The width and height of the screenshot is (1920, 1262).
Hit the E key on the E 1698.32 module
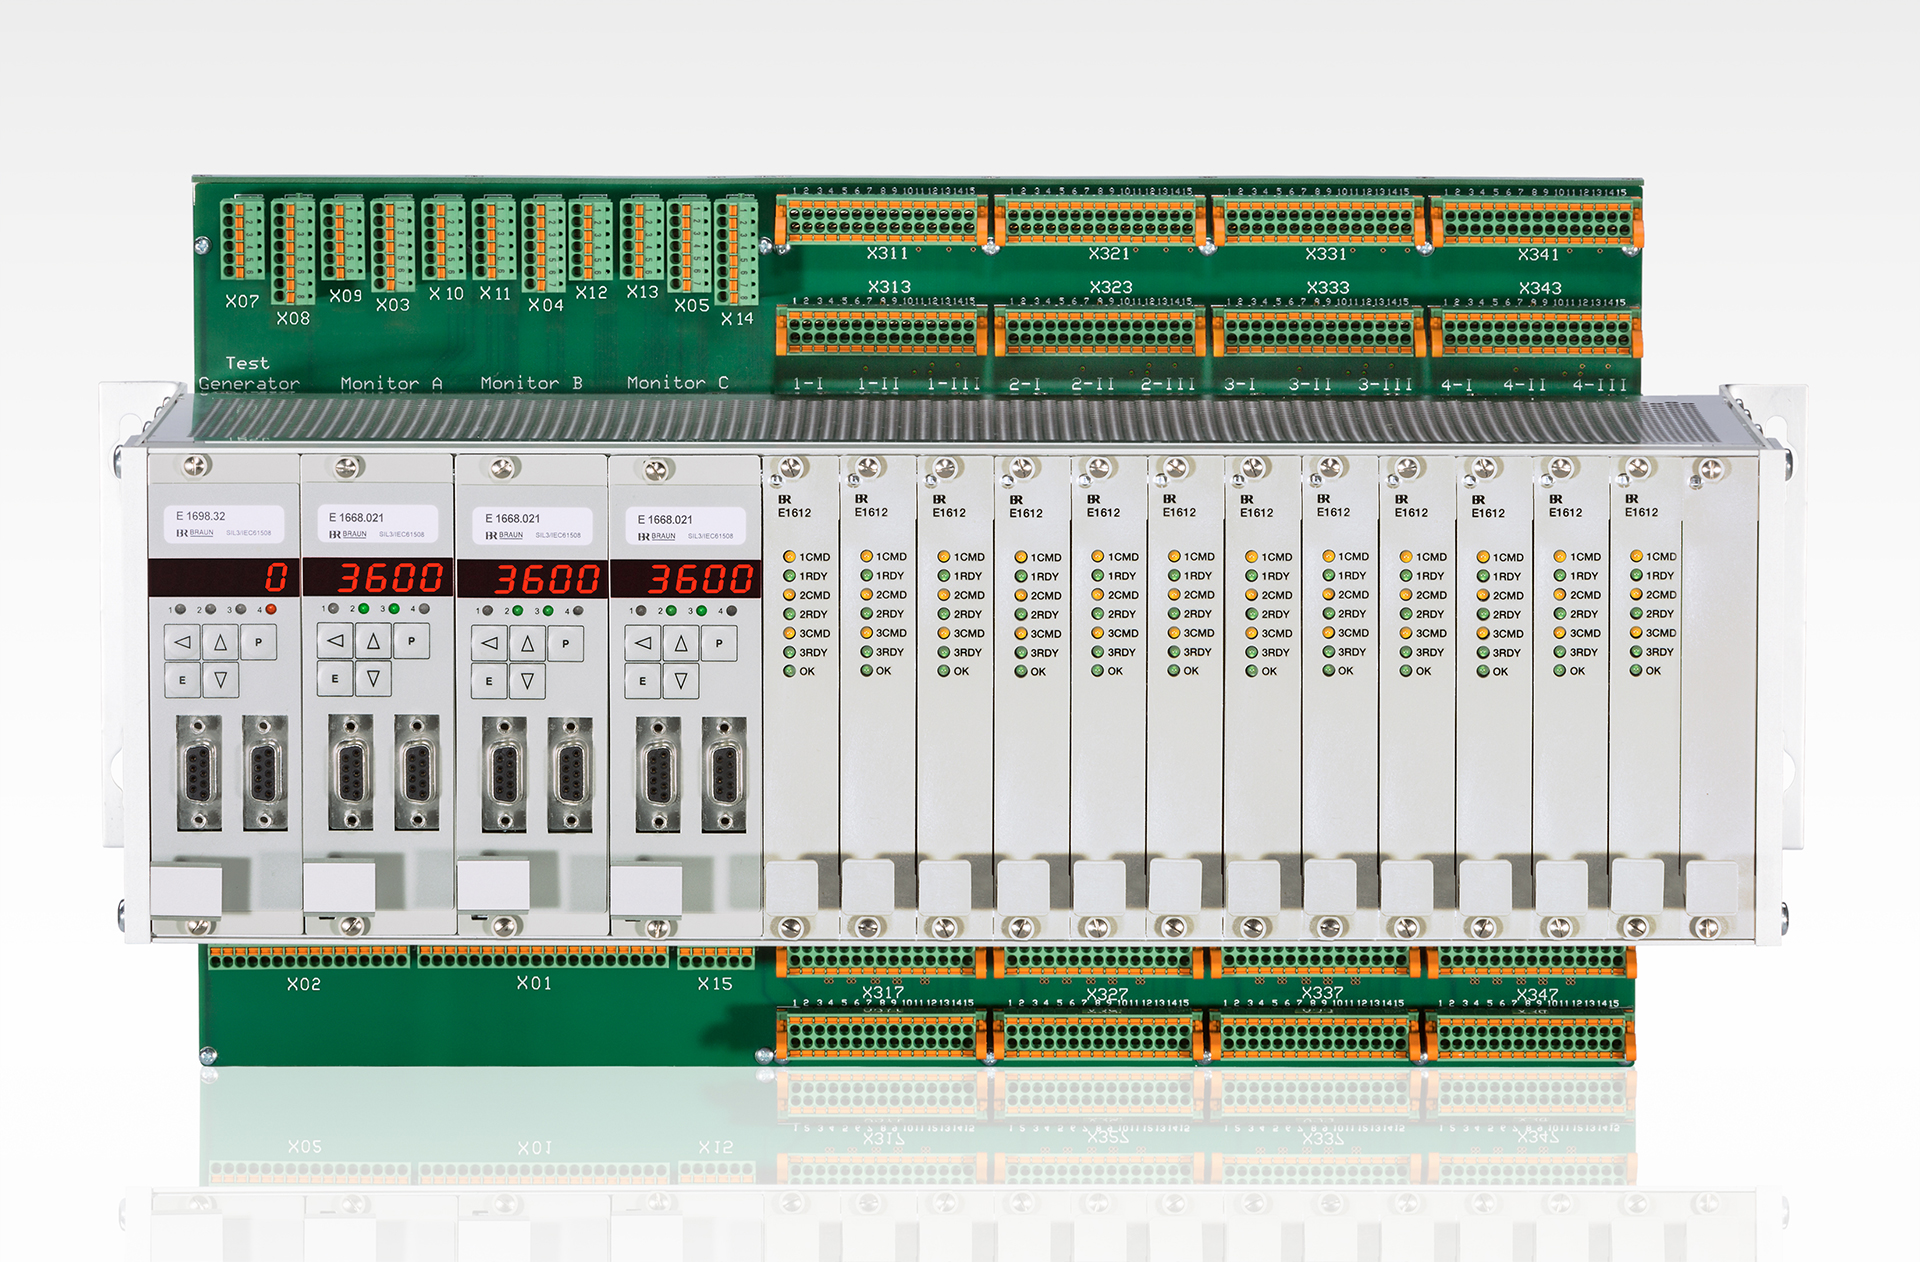click(x=182, y=680)
